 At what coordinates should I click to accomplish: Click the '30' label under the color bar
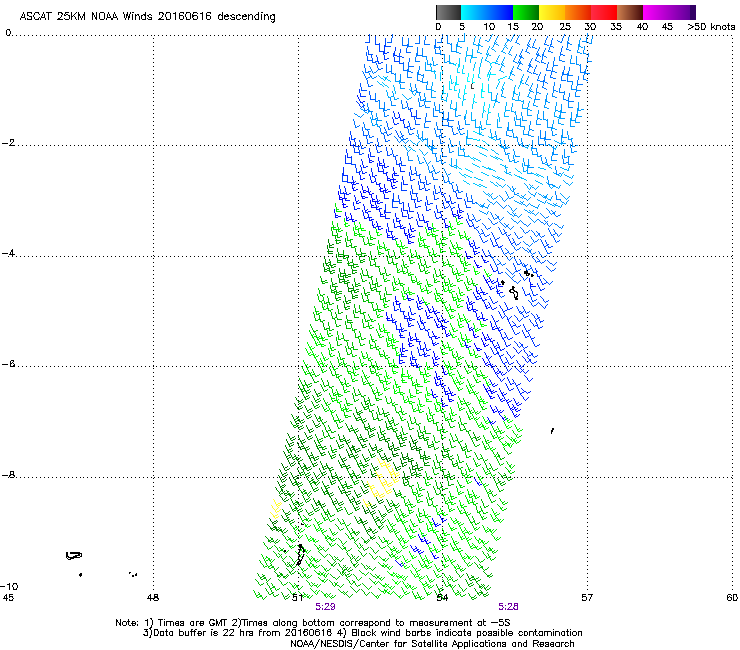(590, 27)
